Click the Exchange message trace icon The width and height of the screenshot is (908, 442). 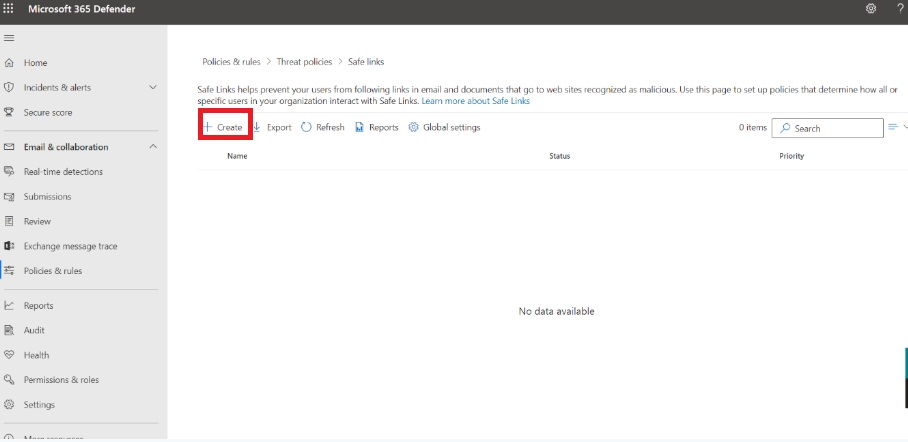9,246
